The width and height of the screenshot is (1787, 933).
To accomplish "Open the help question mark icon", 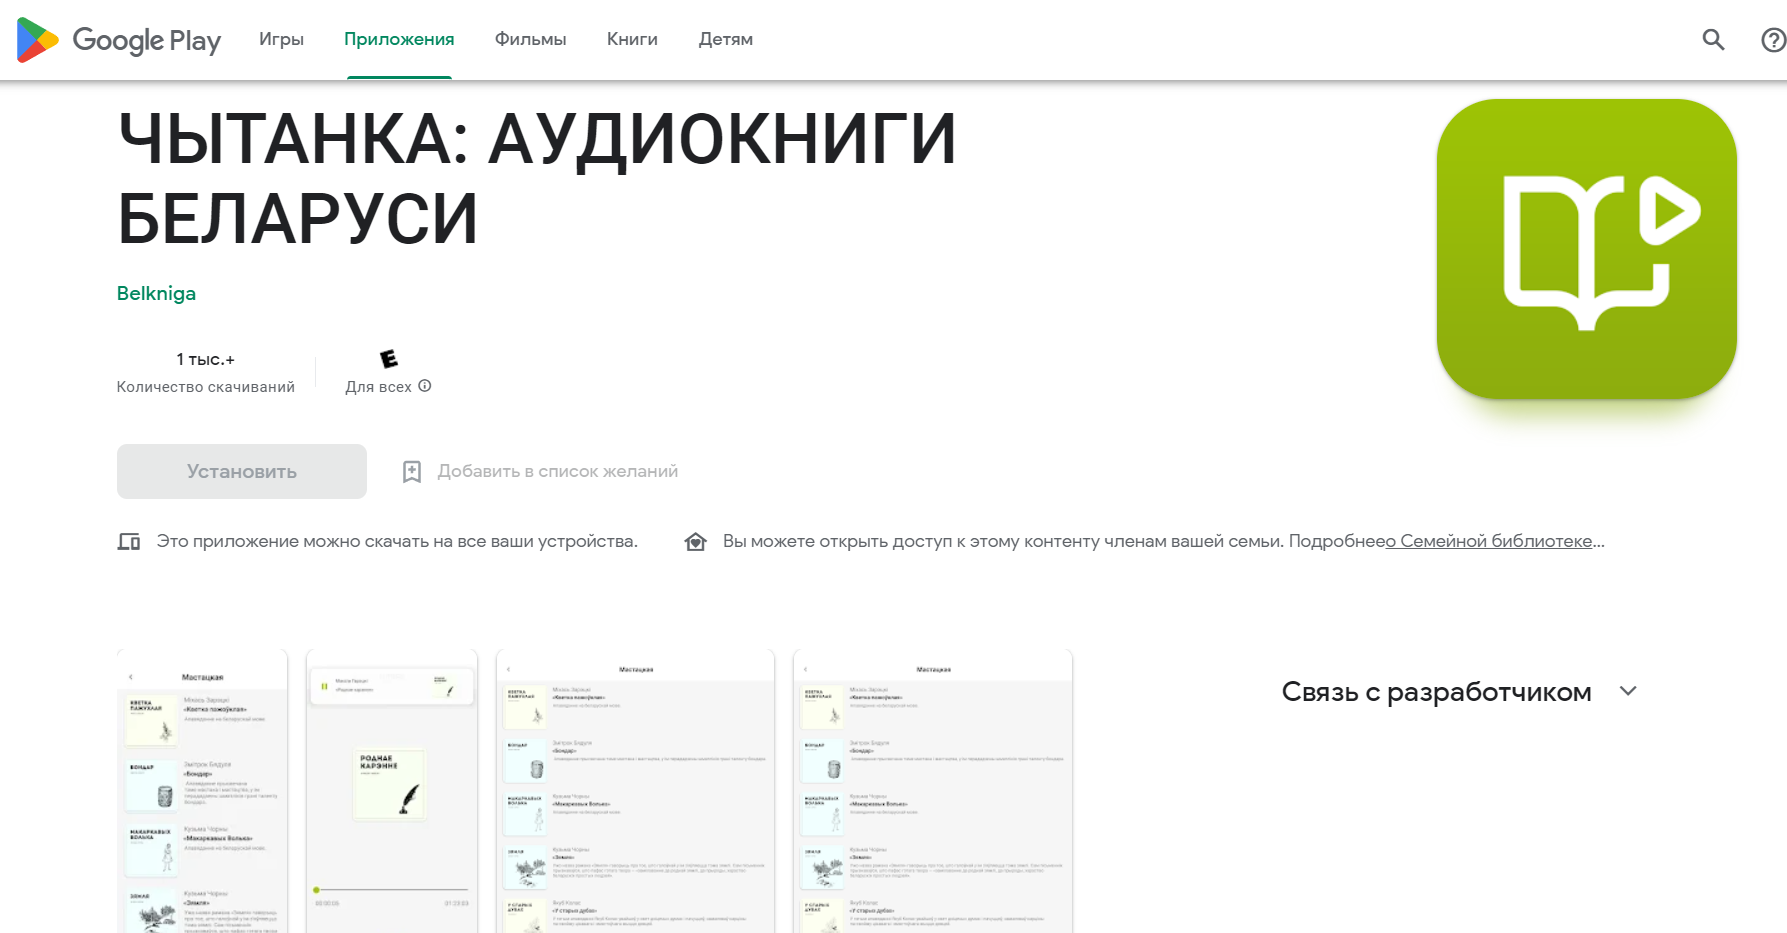I will (1773, 40).
